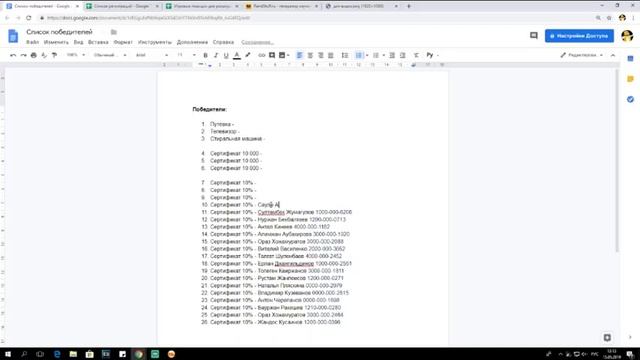Viewport: 640px width, 360px height.
Task: Open the Формат menu
Action: pyautogui.click(x=123, y=42)
